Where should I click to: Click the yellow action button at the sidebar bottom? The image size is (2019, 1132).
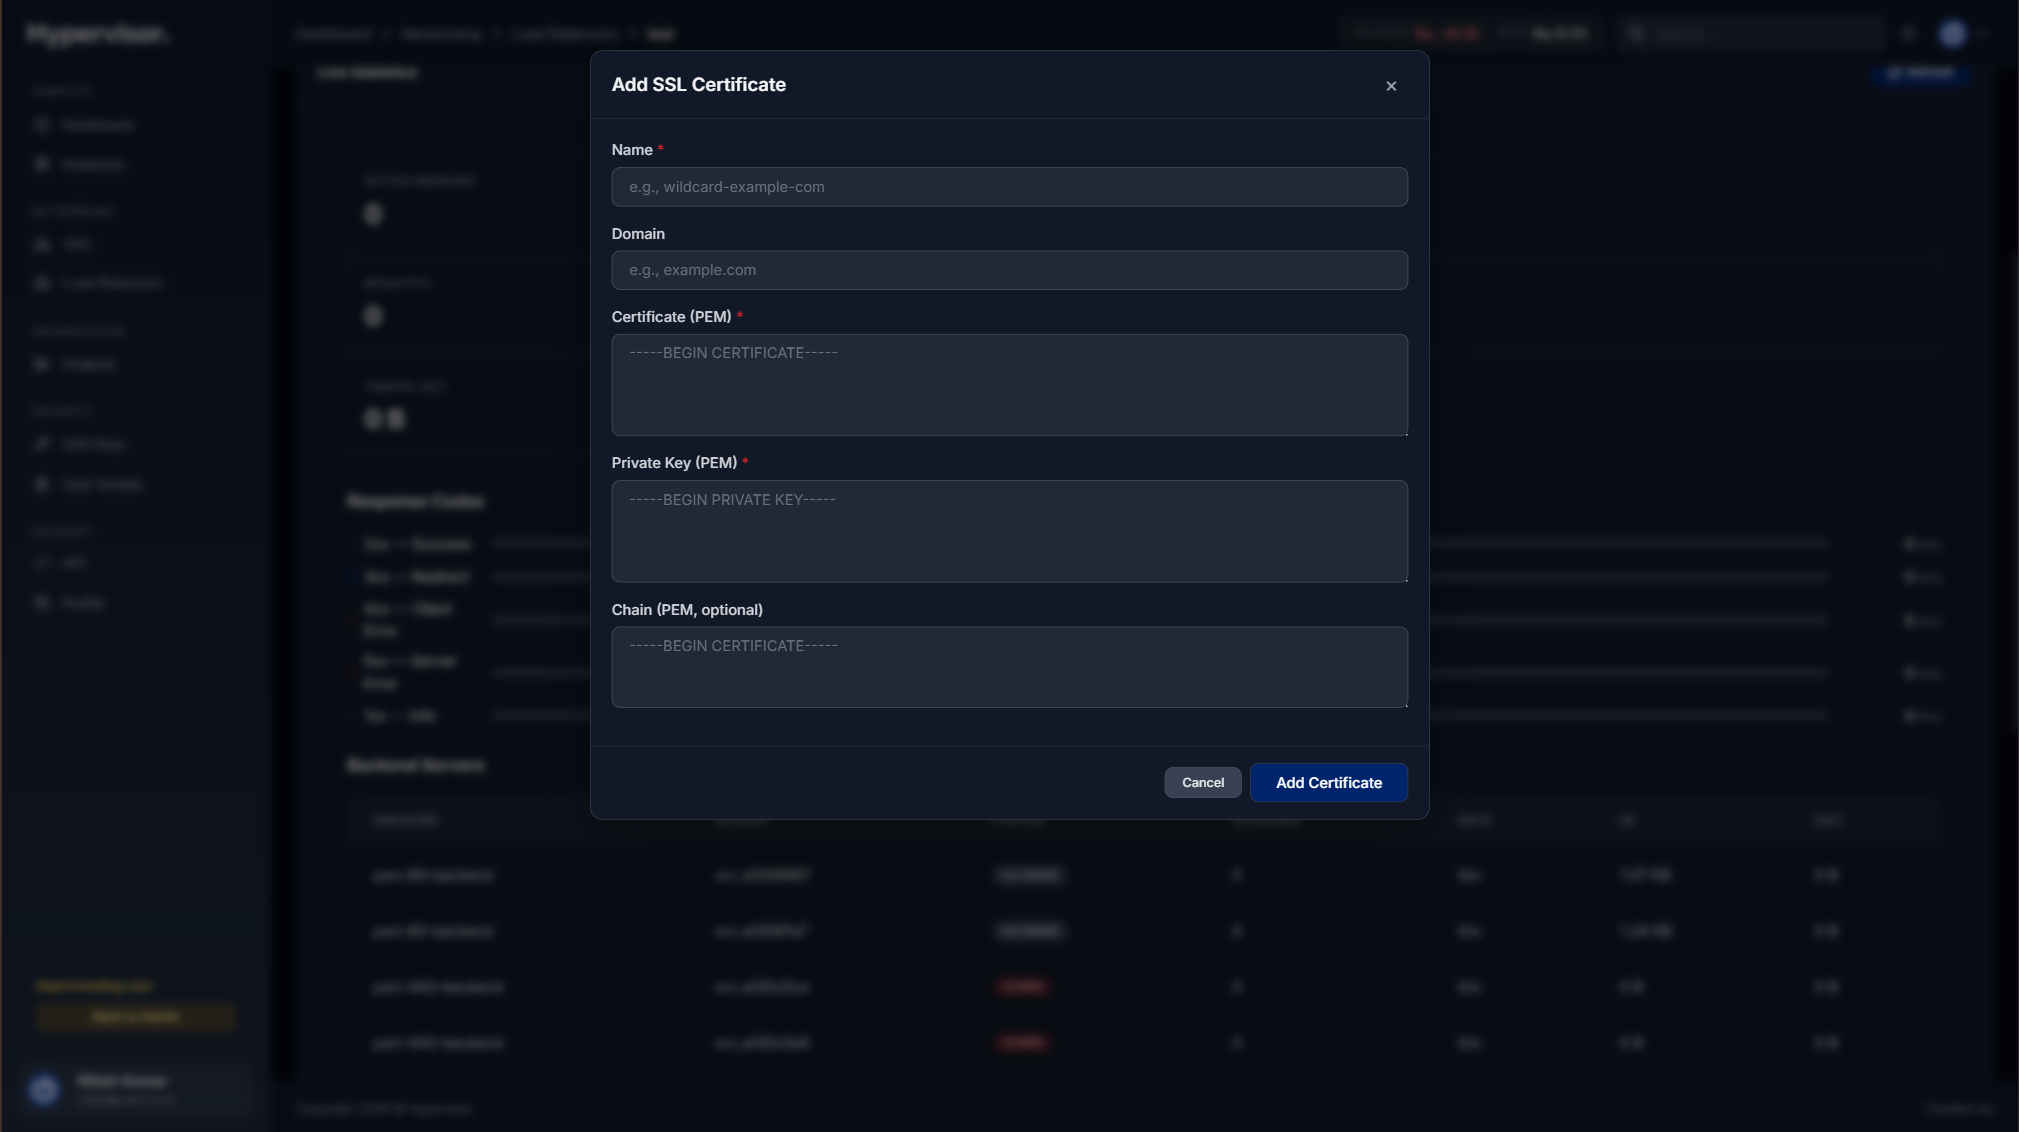coord(136,1016)
